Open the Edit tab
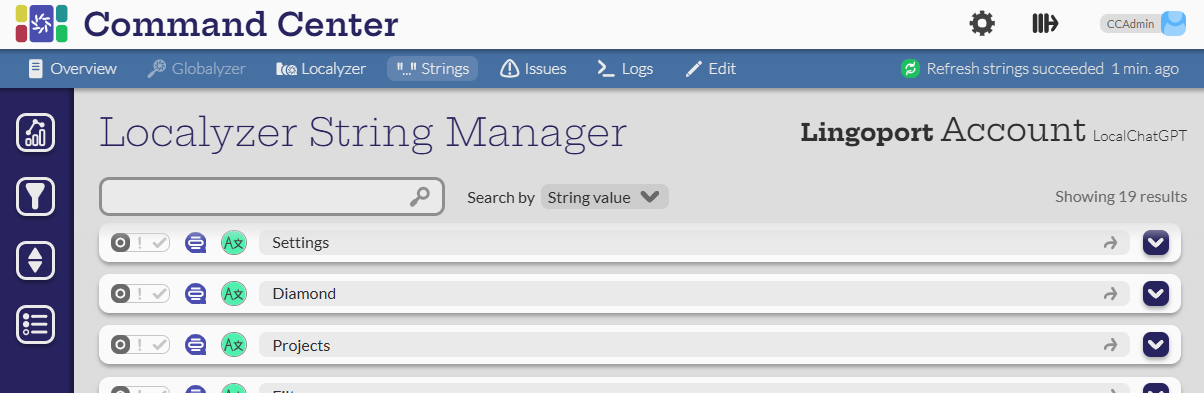 point(710,69)
